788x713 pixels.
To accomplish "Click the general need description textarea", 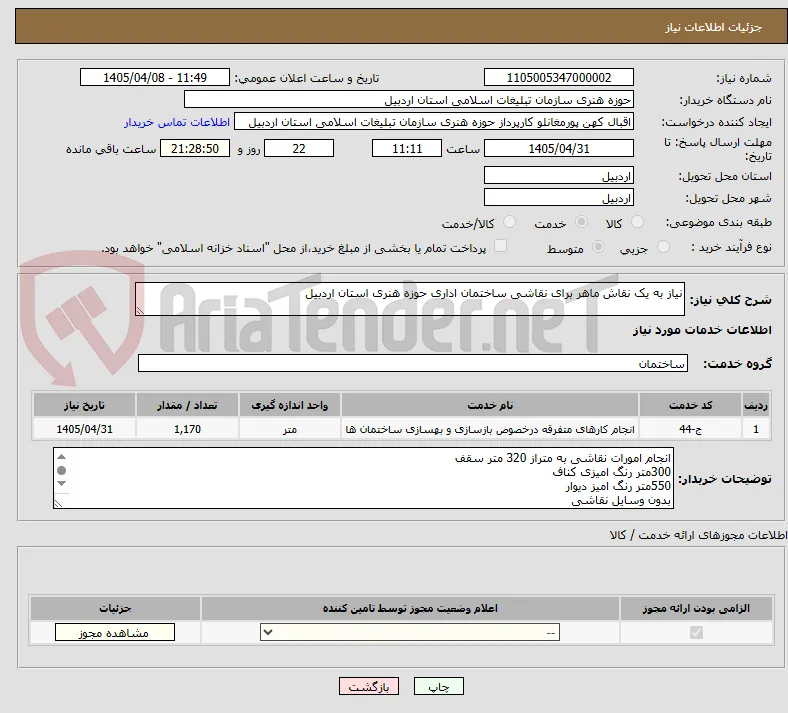I will coord(410,299).
